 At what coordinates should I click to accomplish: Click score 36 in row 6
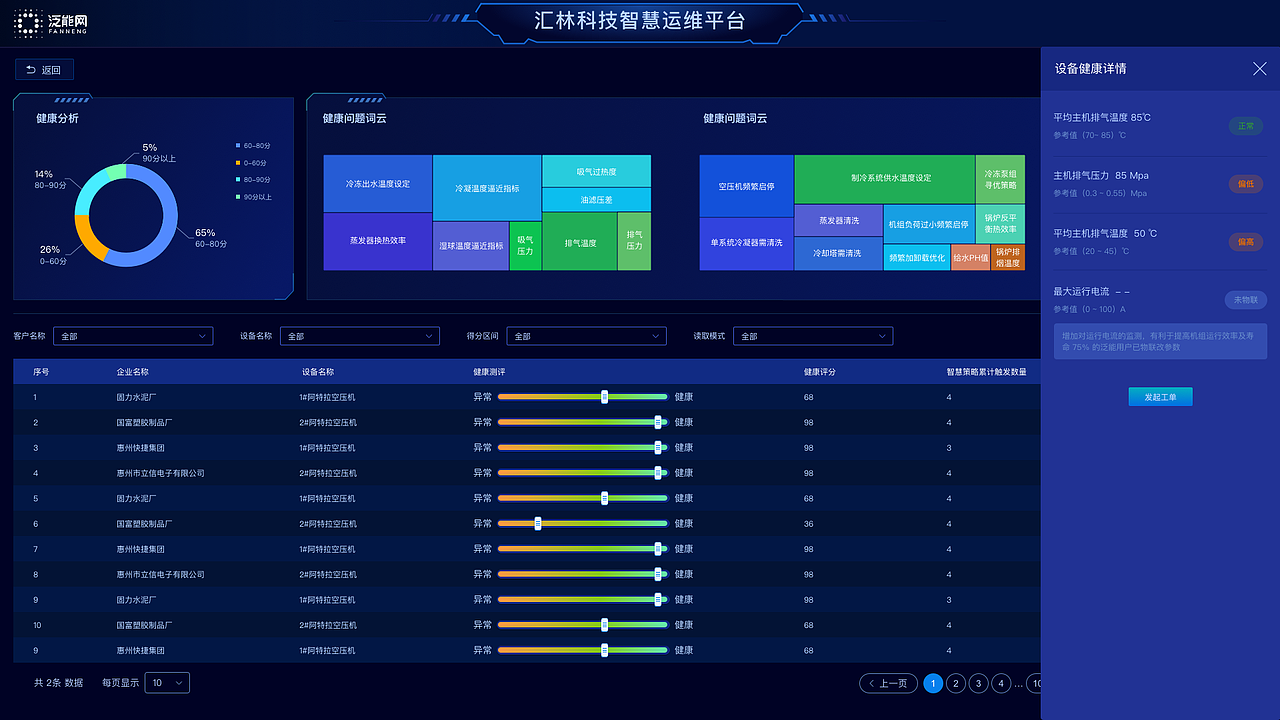pos(809,524)
